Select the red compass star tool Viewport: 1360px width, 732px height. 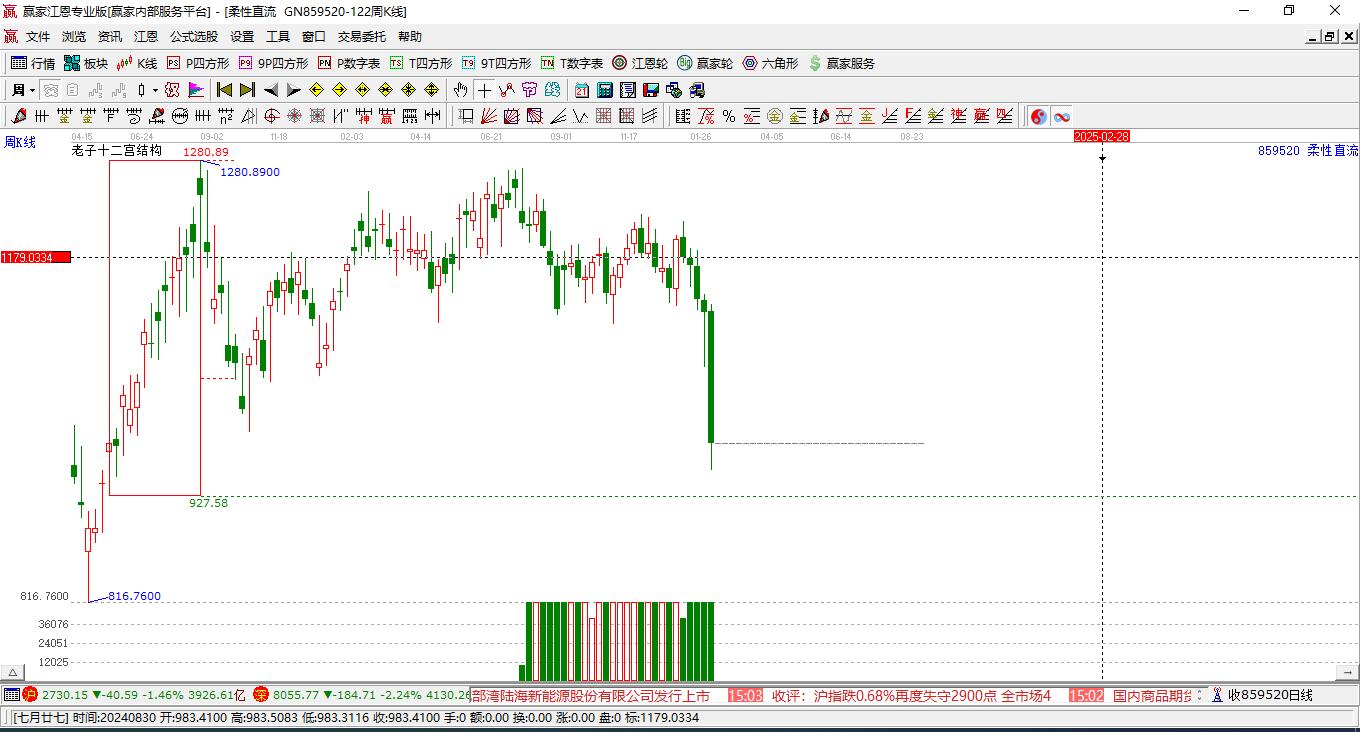coord(294,116)
